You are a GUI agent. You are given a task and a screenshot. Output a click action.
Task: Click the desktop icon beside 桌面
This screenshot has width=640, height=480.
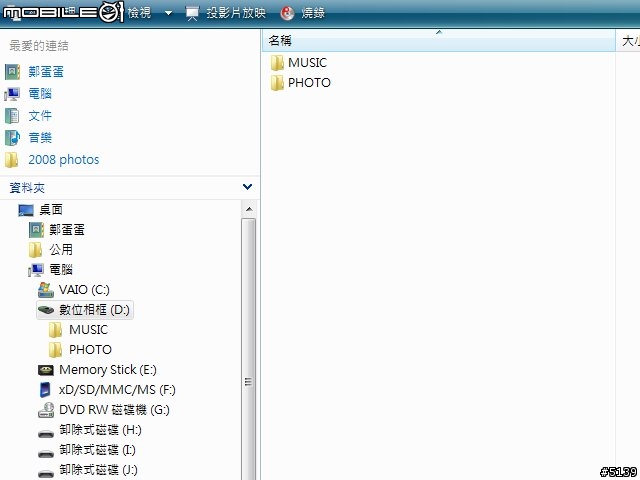[26, 210]
